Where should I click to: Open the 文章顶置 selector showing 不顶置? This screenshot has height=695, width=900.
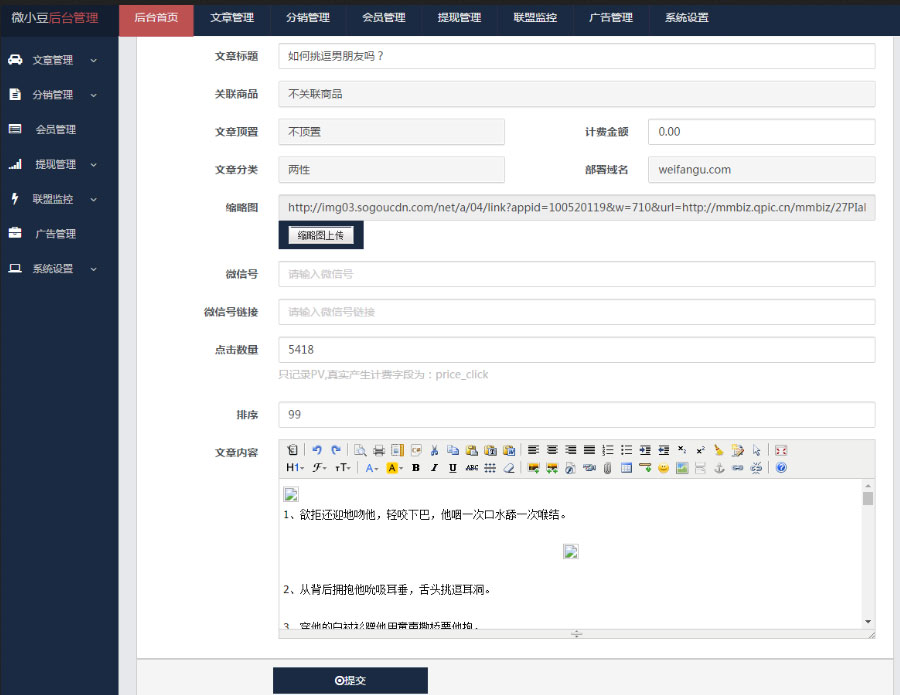tap(391, 132)
